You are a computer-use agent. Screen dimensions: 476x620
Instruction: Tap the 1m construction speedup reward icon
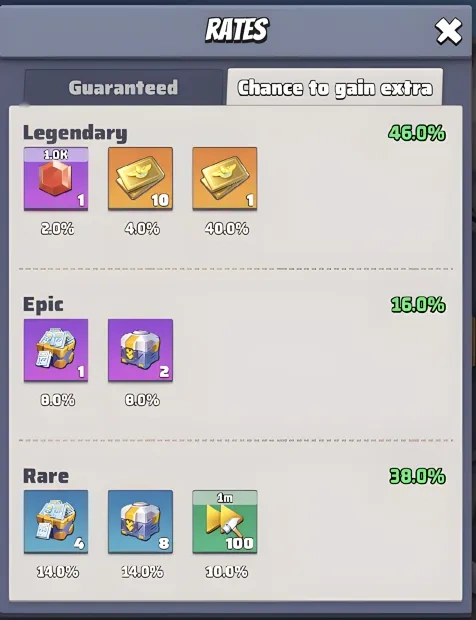[x=225, y=522]
